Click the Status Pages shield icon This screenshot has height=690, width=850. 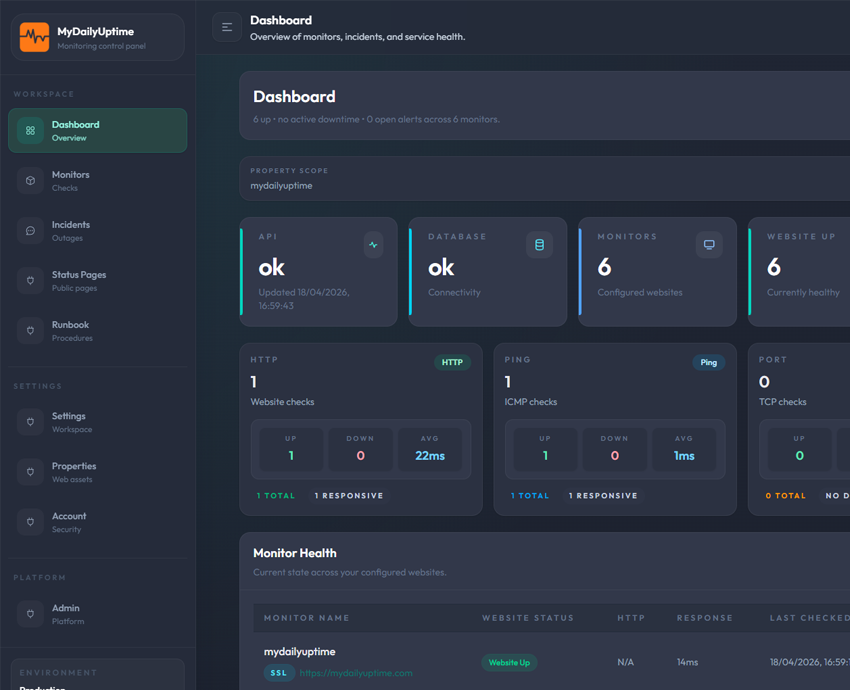point(30,281)
